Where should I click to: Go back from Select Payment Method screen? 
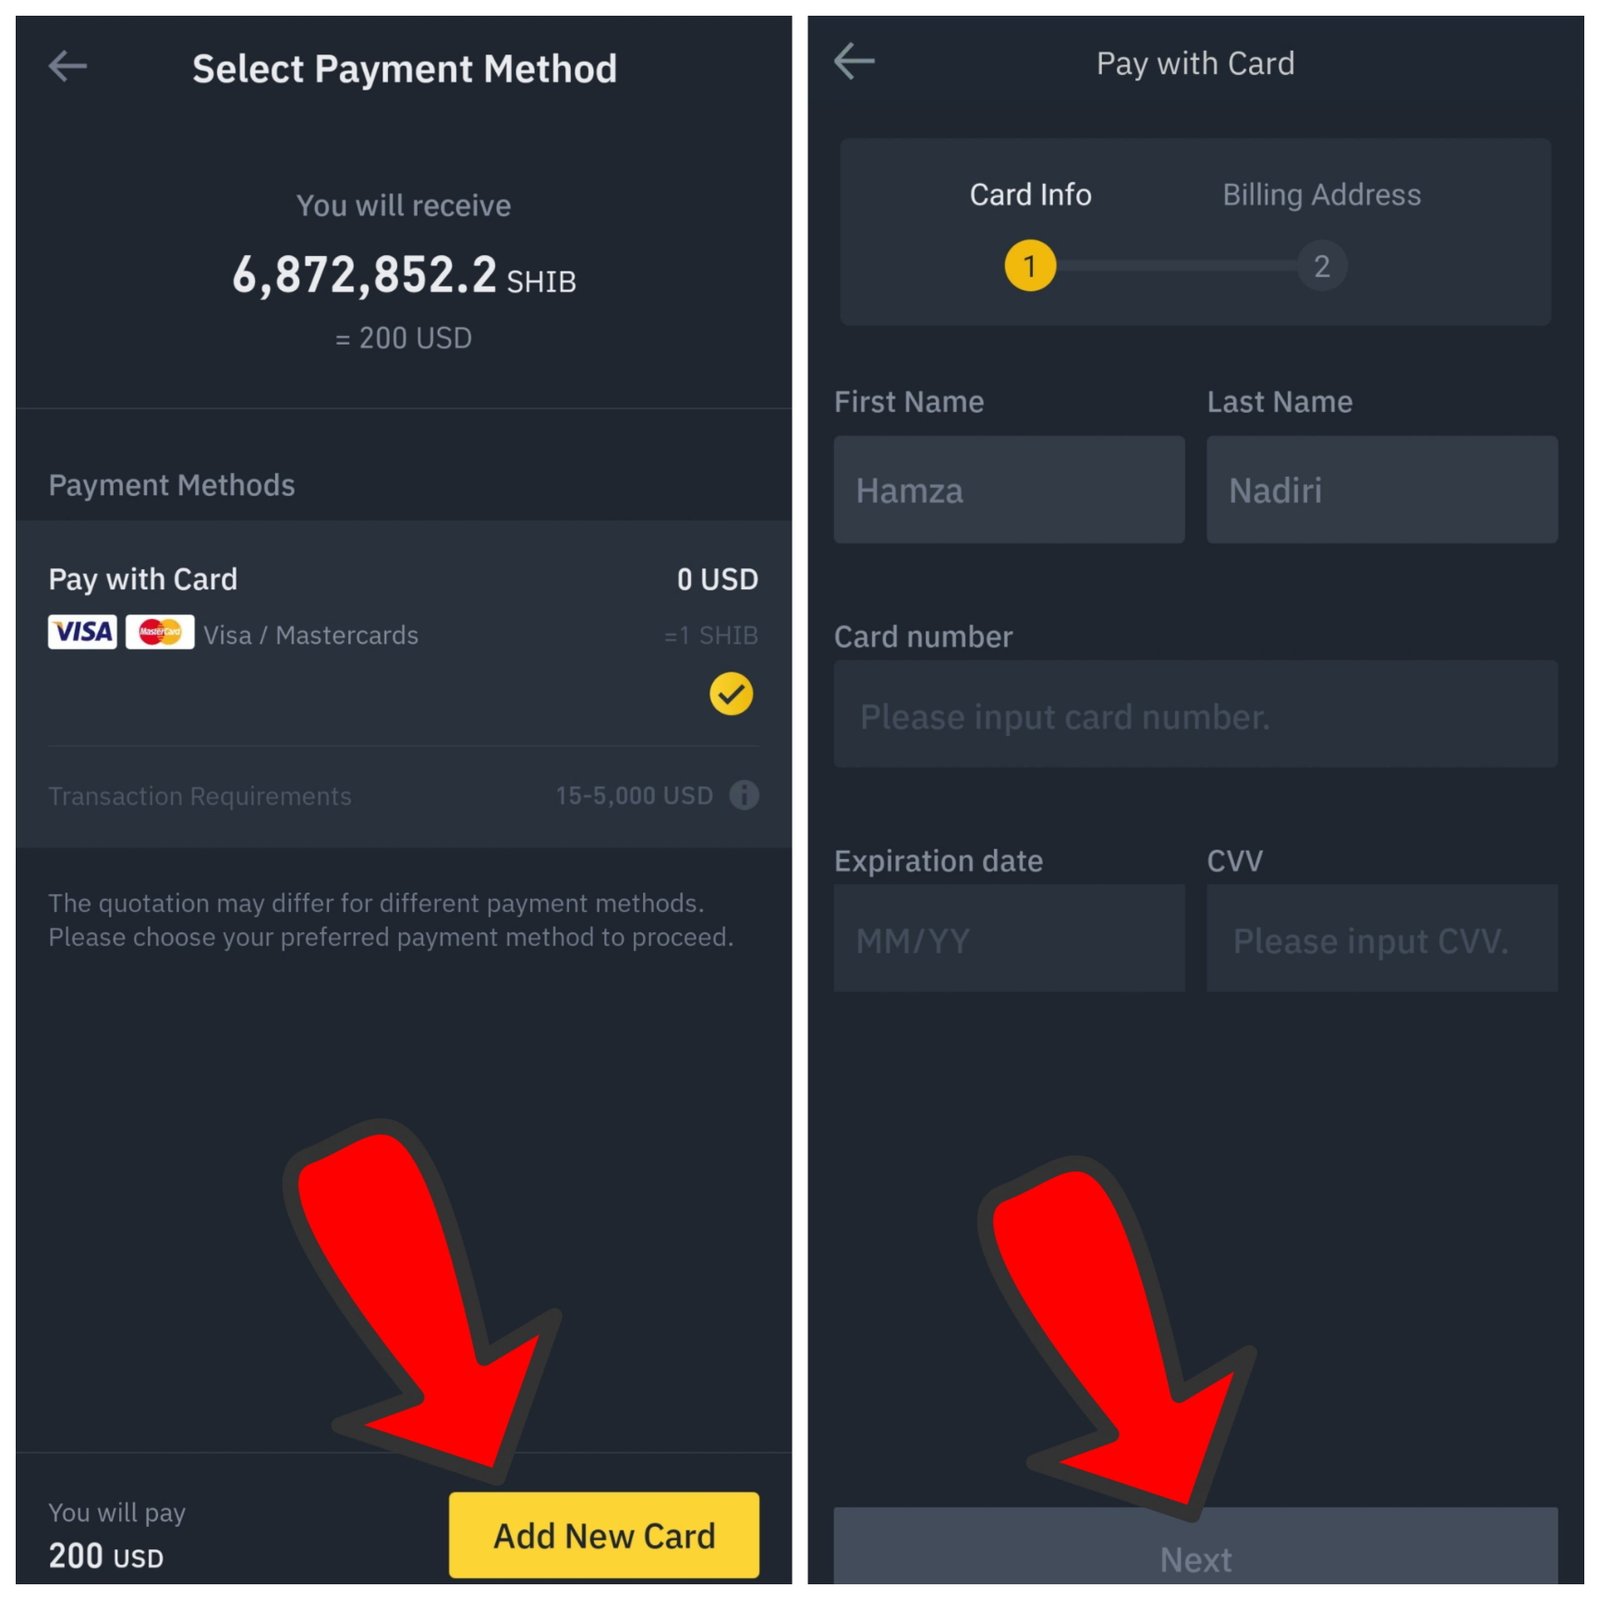point(68,67)
